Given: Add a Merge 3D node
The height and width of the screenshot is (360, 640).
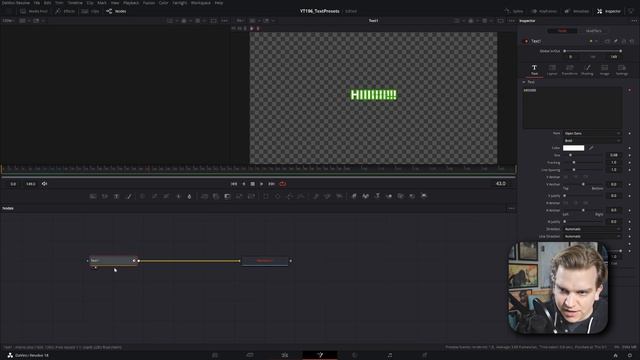Looking at the screenshot, I should coord(389,196).
